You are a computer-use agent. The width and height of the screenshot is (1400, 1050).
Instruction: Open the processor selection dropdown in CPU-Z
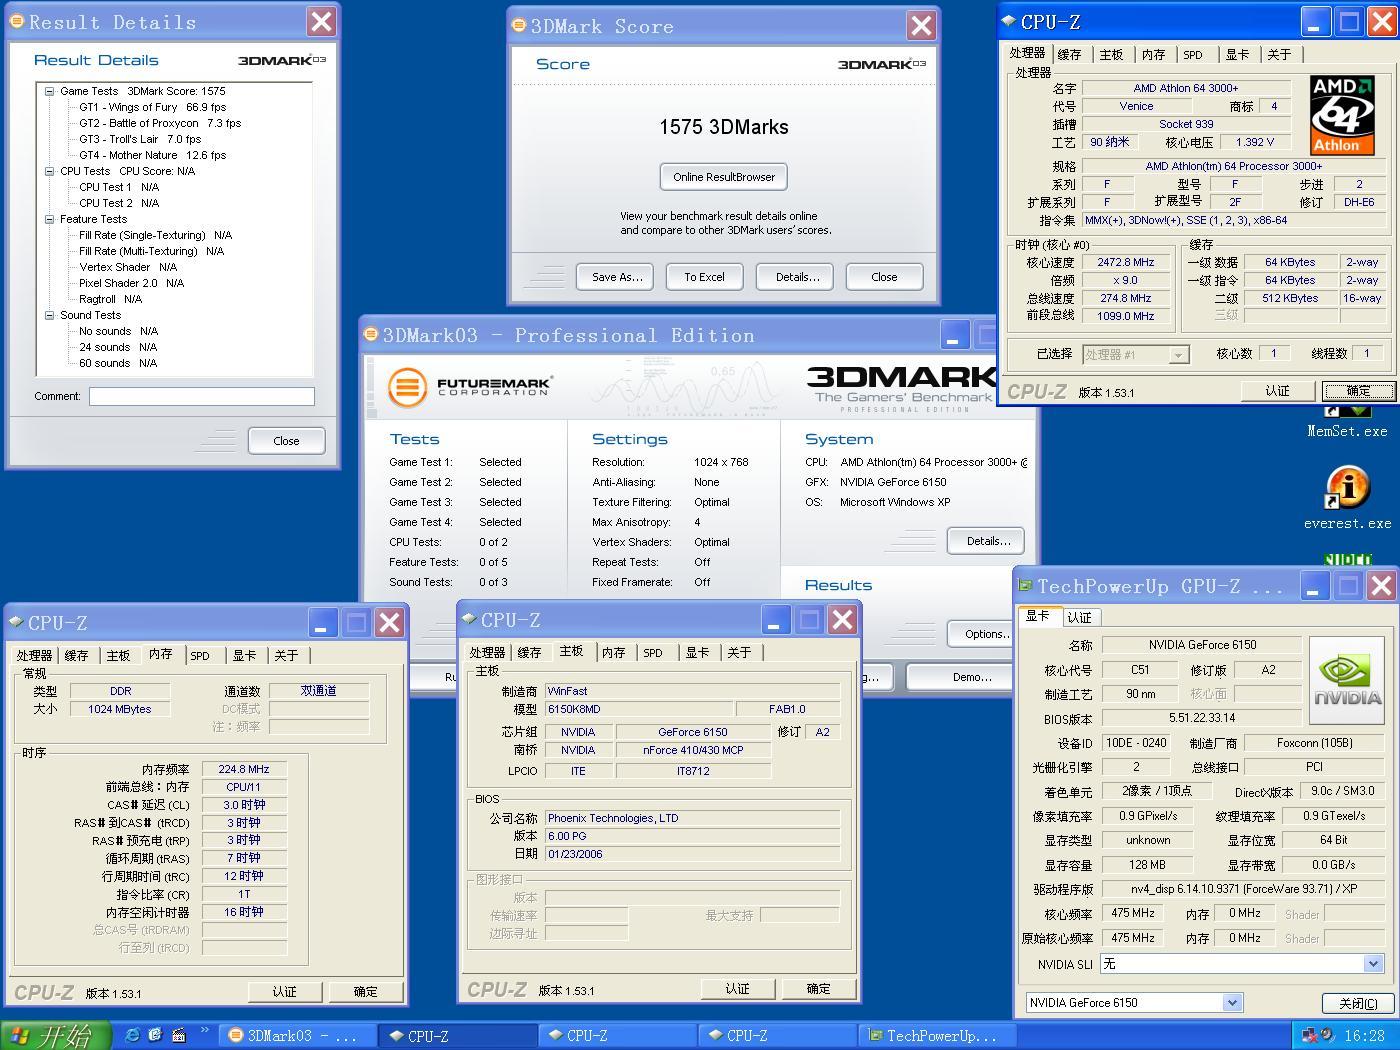pyautogui.click(x=1178, y=354)
